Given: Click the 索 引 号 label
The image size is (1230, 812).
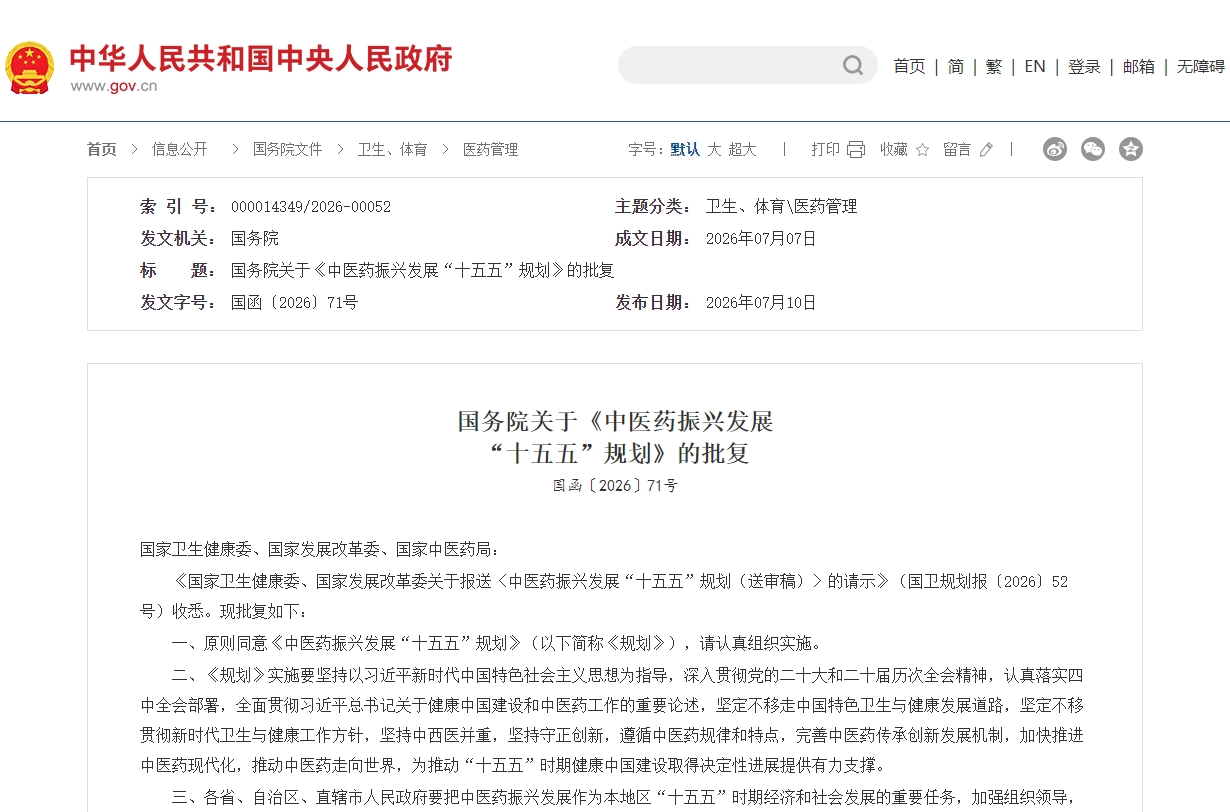Looking at the screenshot, I should 178,207.
